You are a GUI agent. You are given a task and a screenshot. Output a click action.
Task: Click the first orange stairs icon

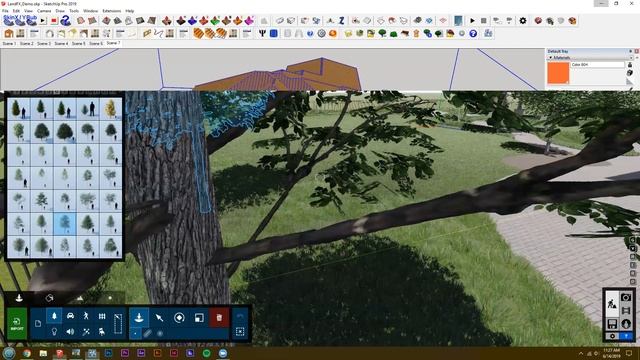pyautogui.click(x=198, y=33)
